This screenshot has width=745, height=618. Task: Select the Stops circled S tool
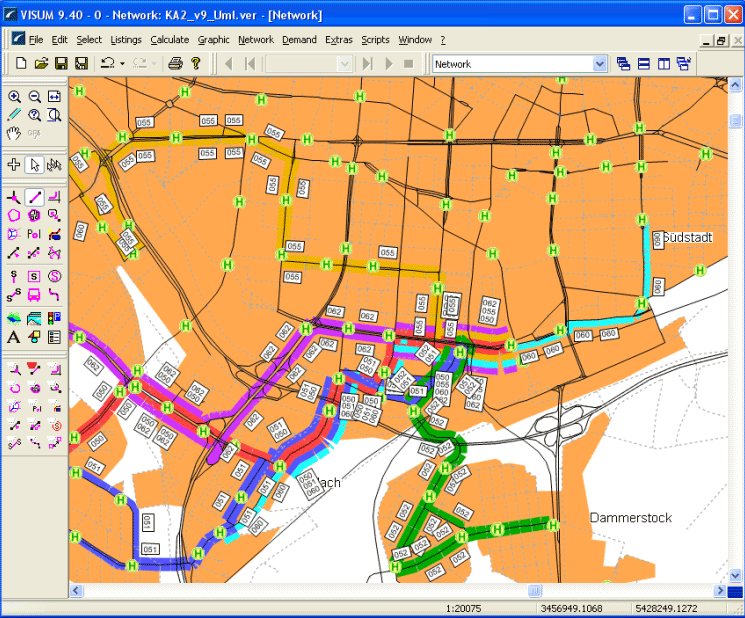(54, 276)
